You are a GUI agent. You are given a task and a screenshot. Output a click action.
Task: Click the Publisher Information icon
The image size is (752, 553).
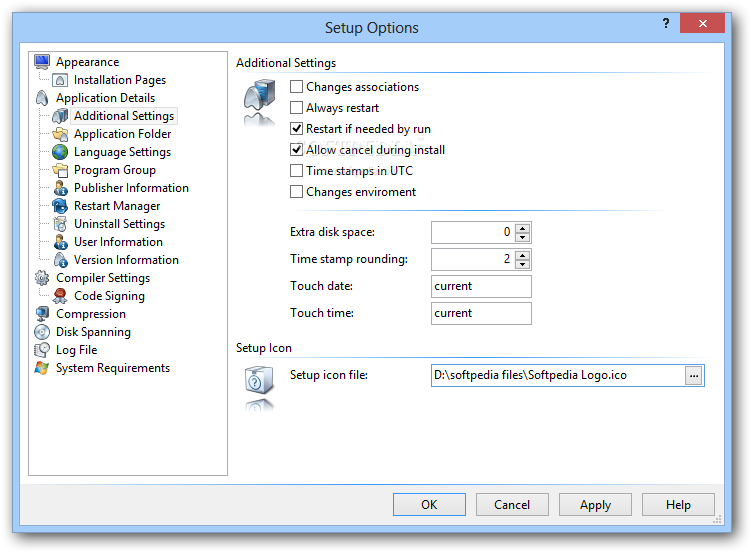point(60,188)
